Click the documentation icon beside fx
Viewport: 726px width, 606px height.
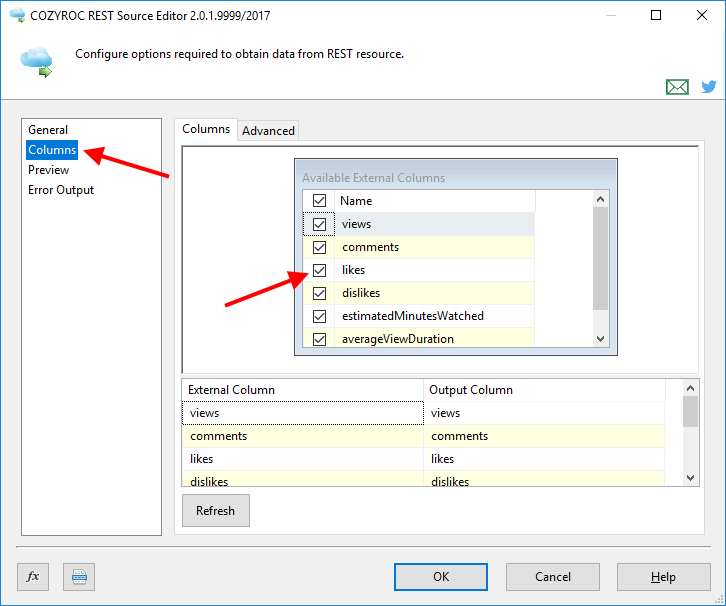(x=79, y=577)
